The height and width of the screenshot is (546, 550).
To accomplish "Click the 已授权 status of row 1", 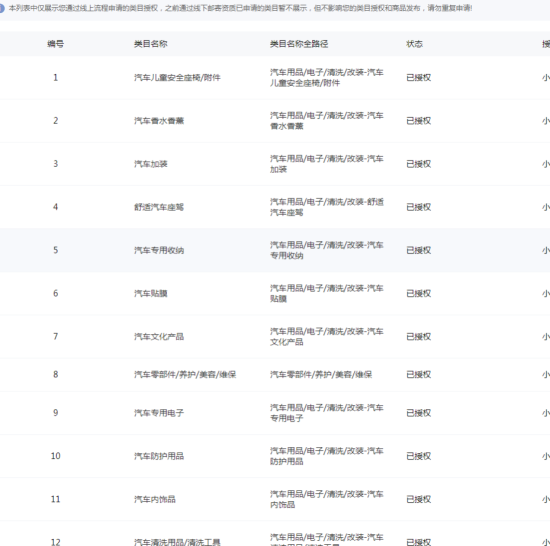I will pos(418,77).
